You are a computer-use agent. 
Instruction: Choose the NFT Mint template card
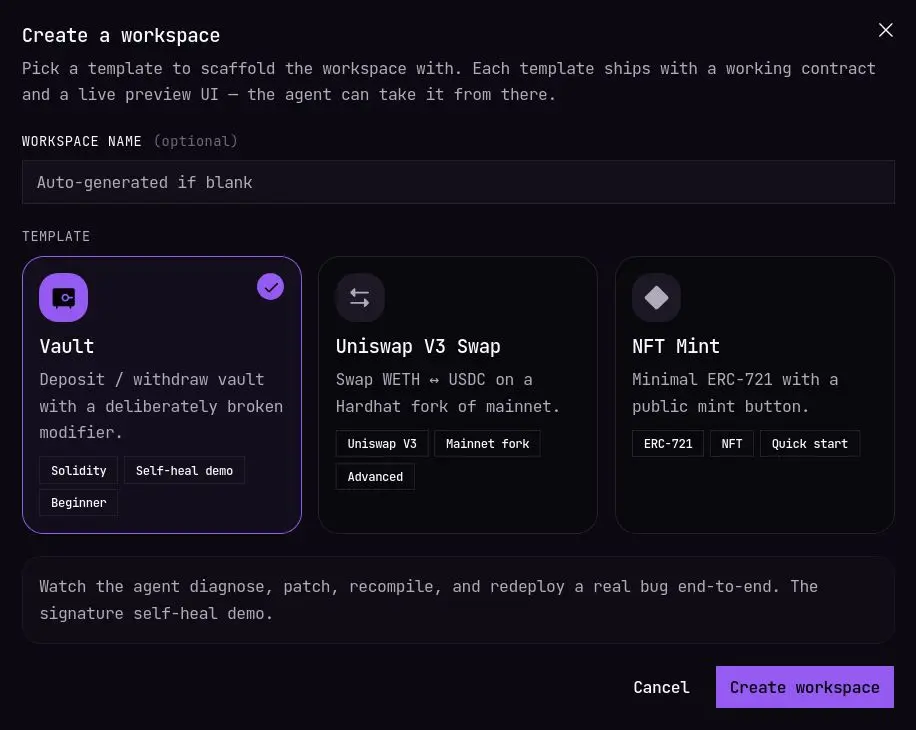(x=755, y=395)
